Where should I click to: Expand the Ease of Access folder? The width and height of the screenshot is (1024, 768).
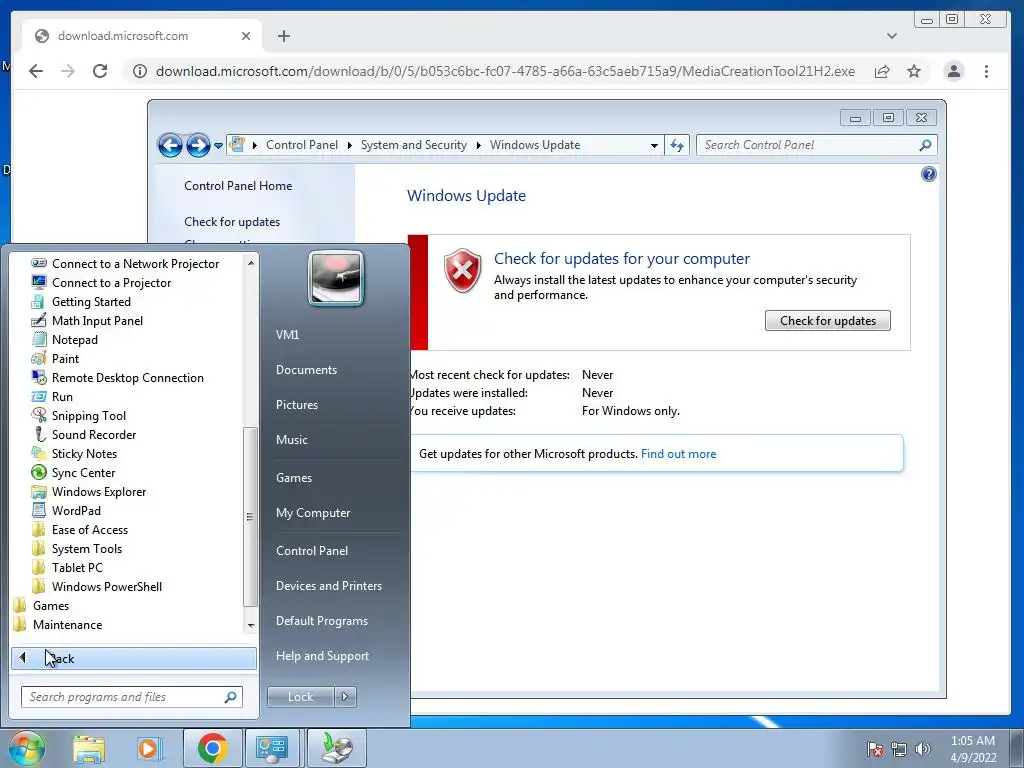89,530
